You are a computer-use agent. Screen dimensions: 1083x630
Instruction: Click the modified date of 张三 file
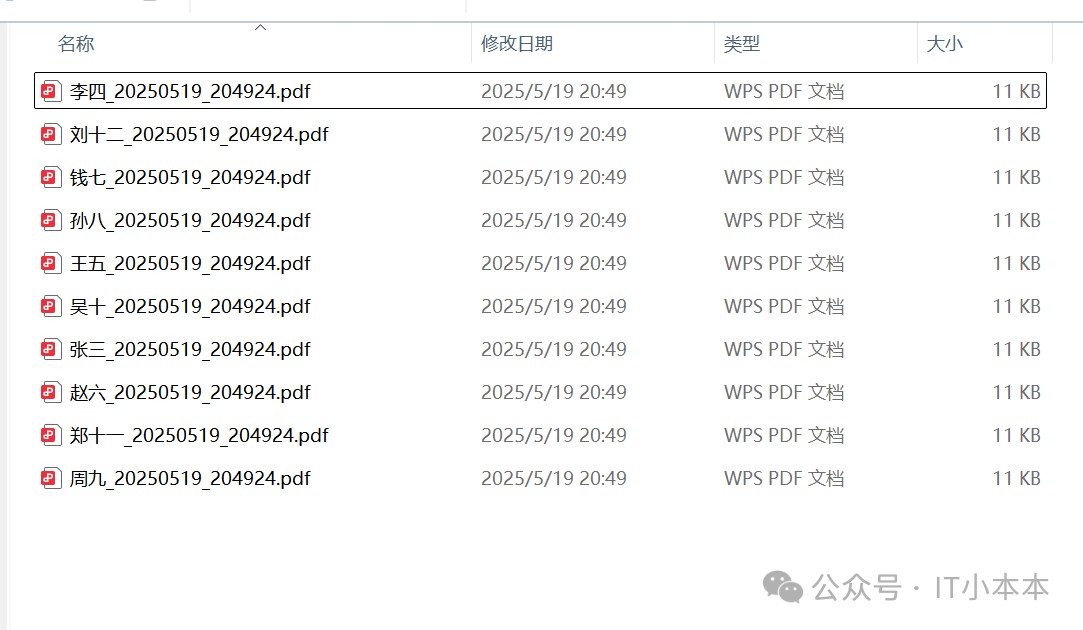[x=554, y=350]
